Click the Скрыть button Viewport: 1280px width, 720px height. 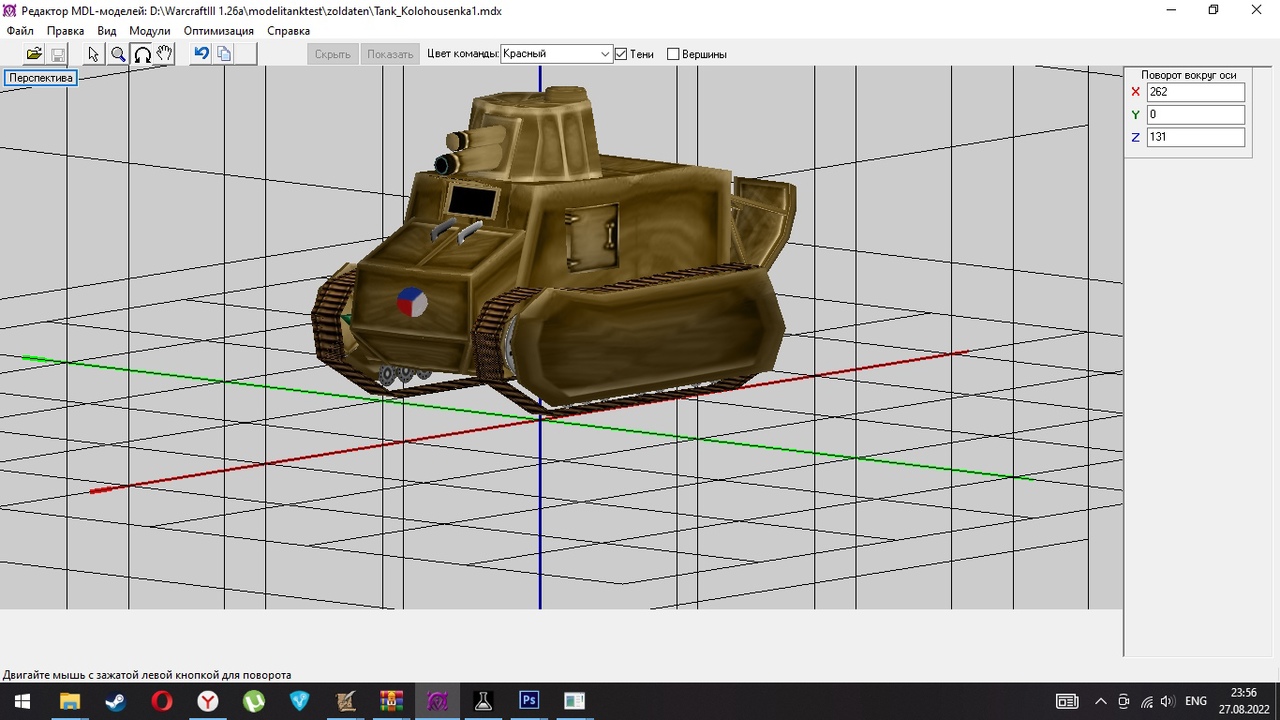click(x=333, y=54)
